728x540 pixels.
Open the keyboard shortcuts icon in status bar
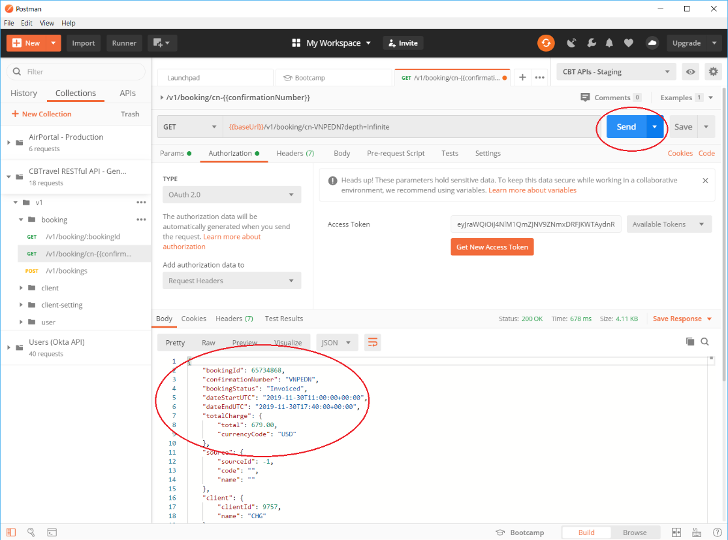696,532
